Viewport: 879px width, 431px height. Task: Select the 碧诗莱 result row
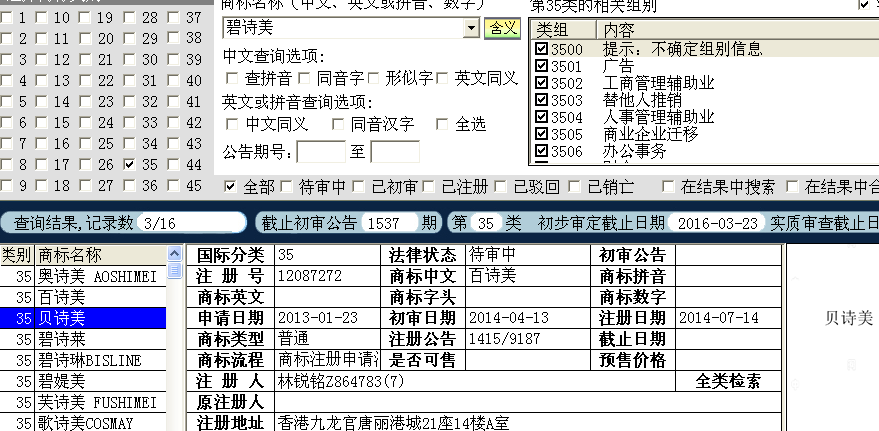(83, 339)
